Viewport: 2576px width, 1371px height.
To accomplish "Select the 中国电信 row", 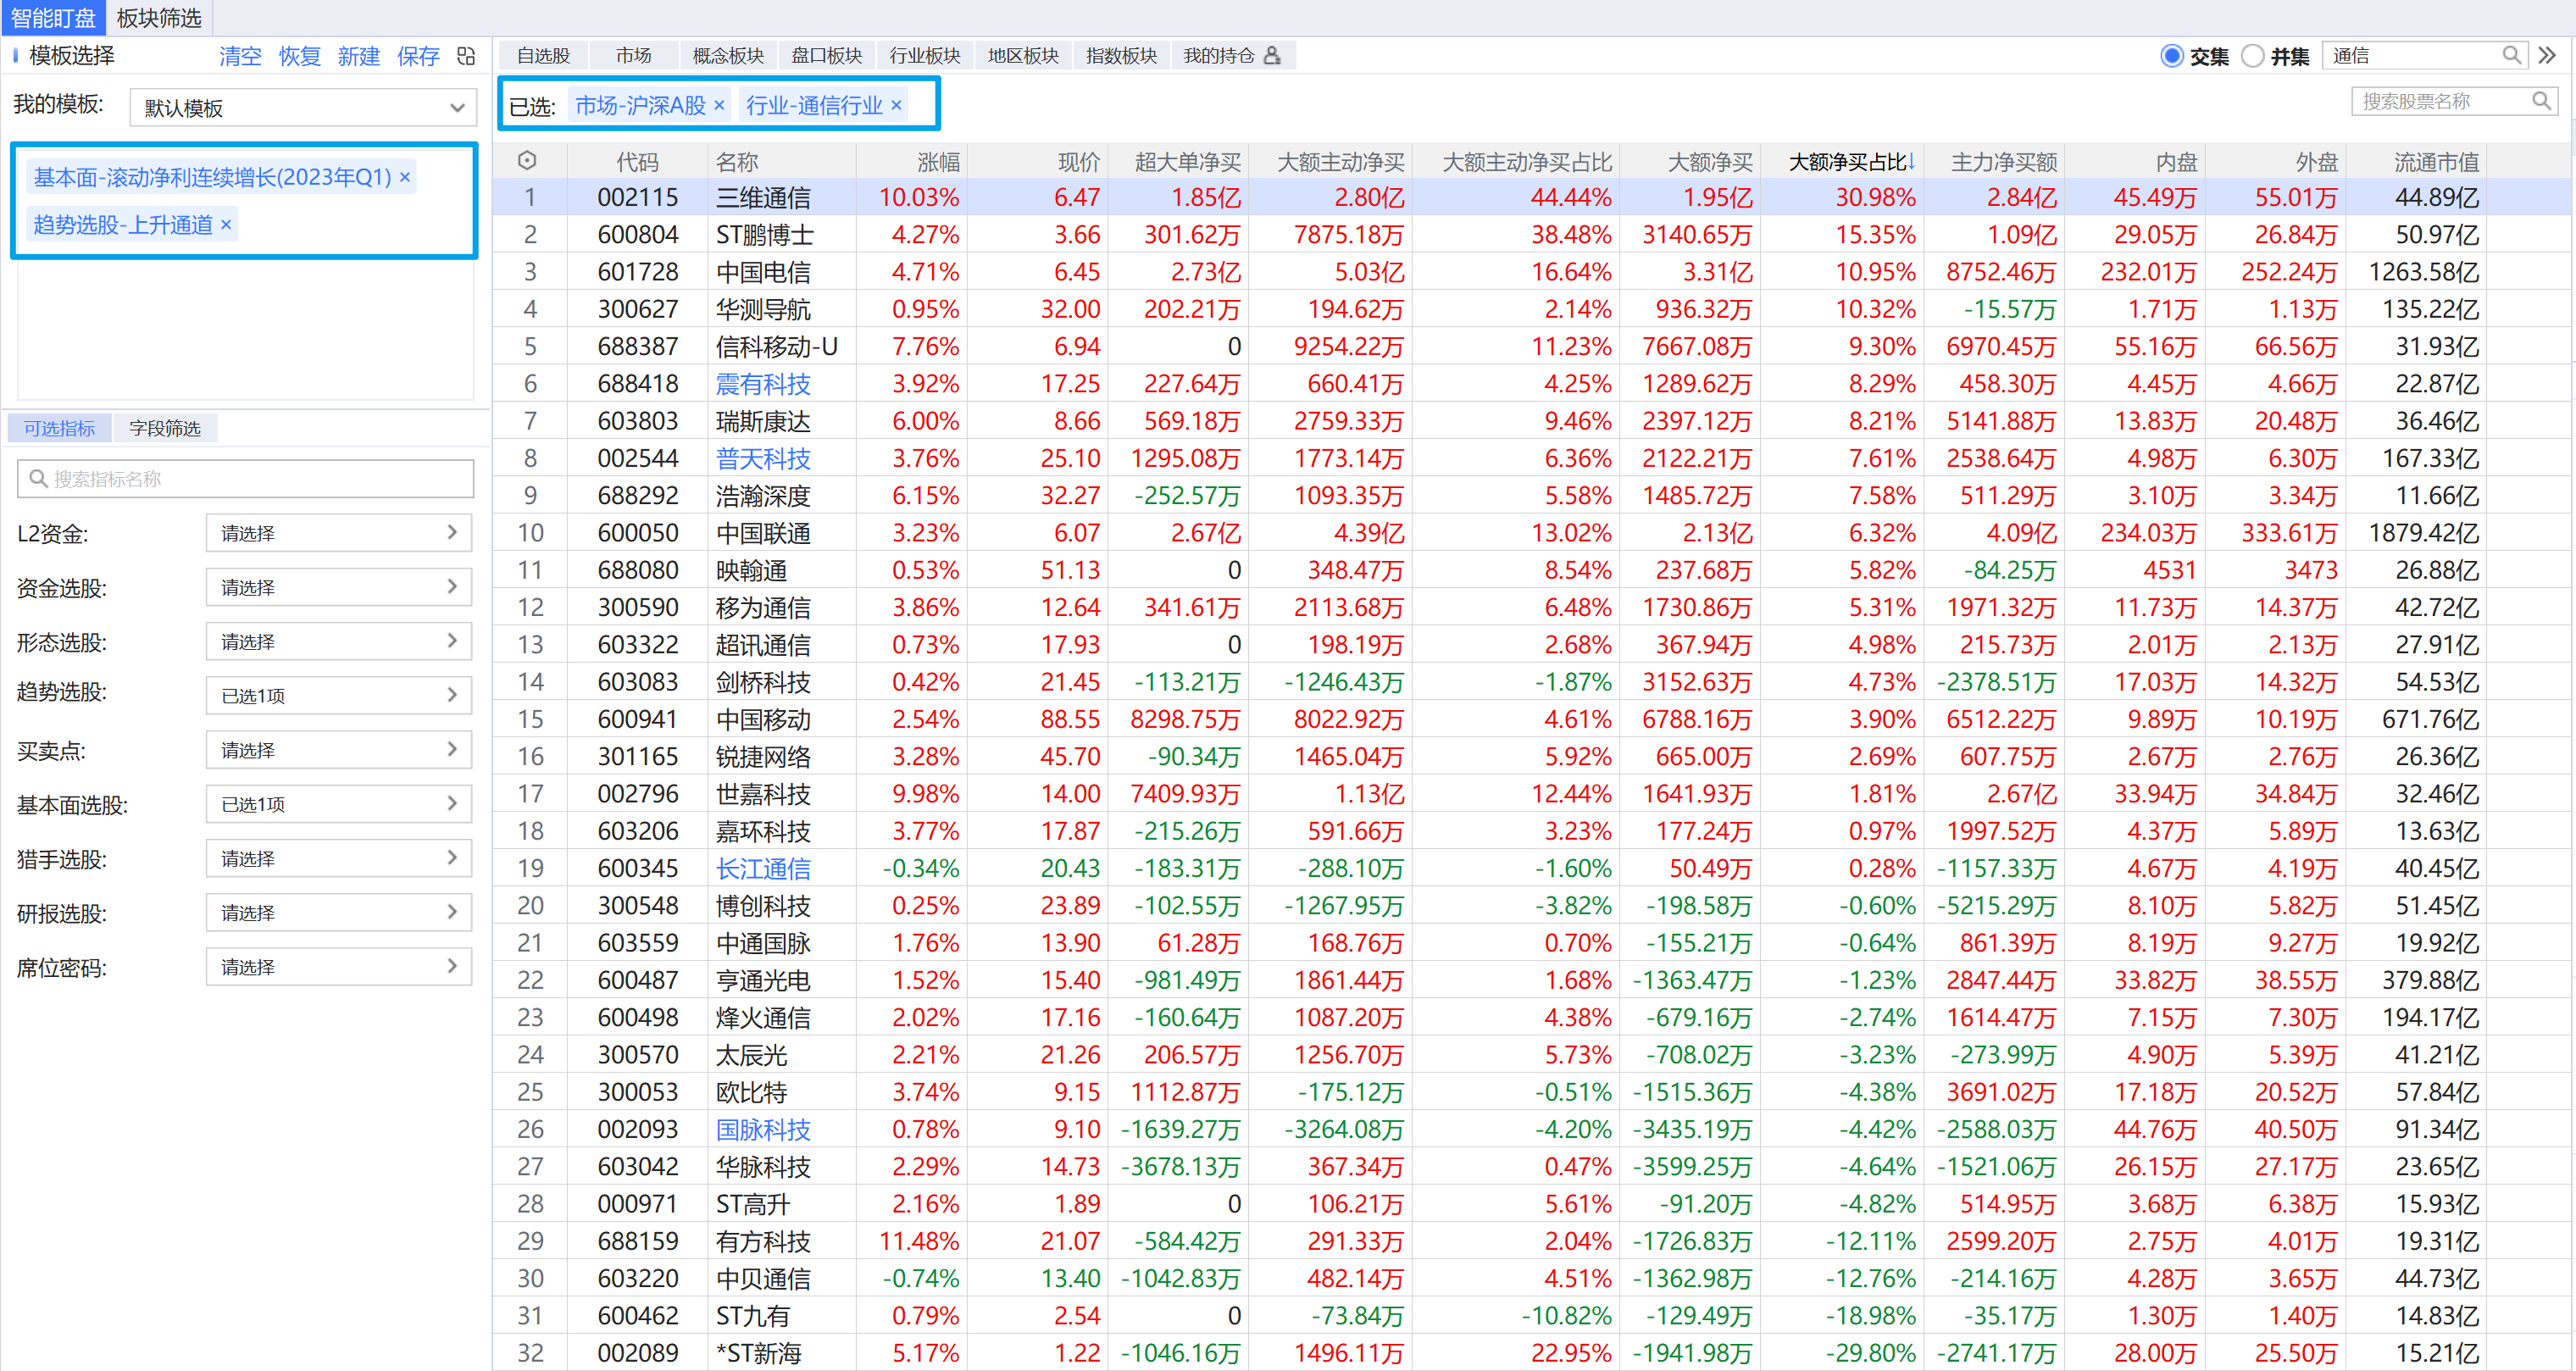I will tap(1533, 272).
